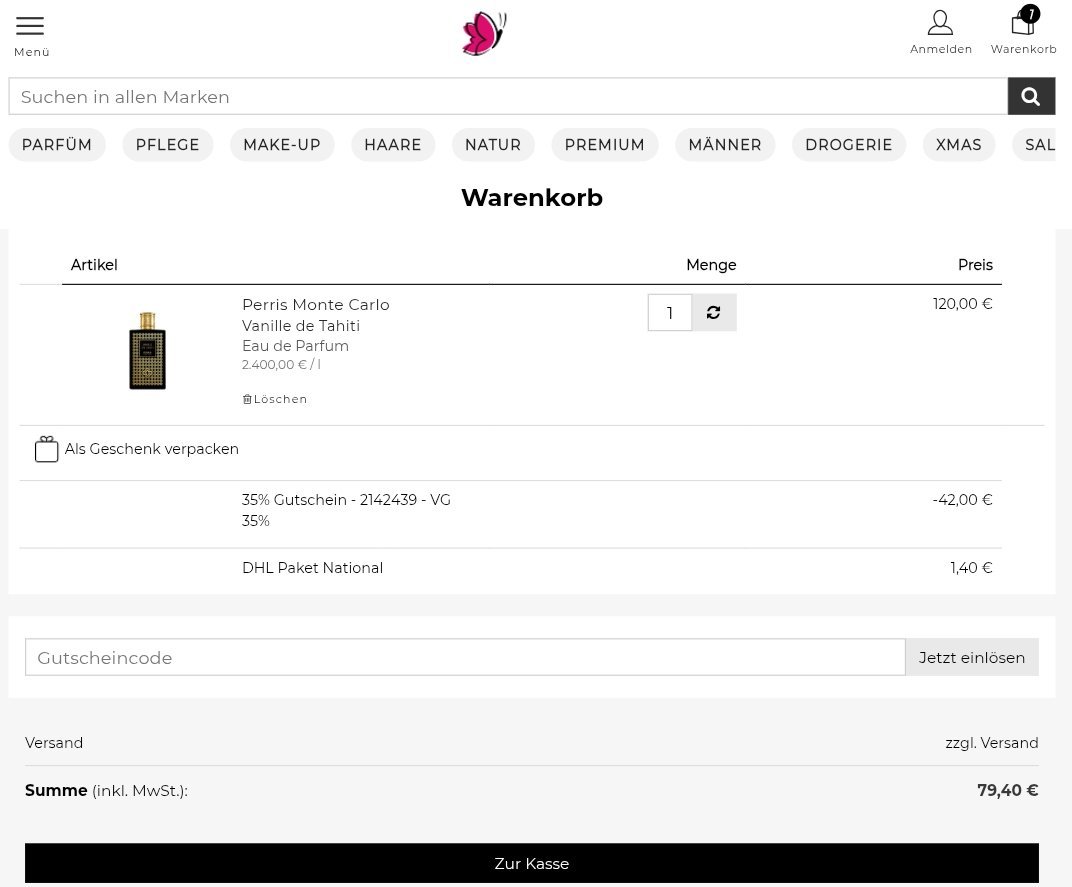Viewport: 1072px width, 887px height.
Task: Open the hamburger Menü icon
Action: click(30, 26)
